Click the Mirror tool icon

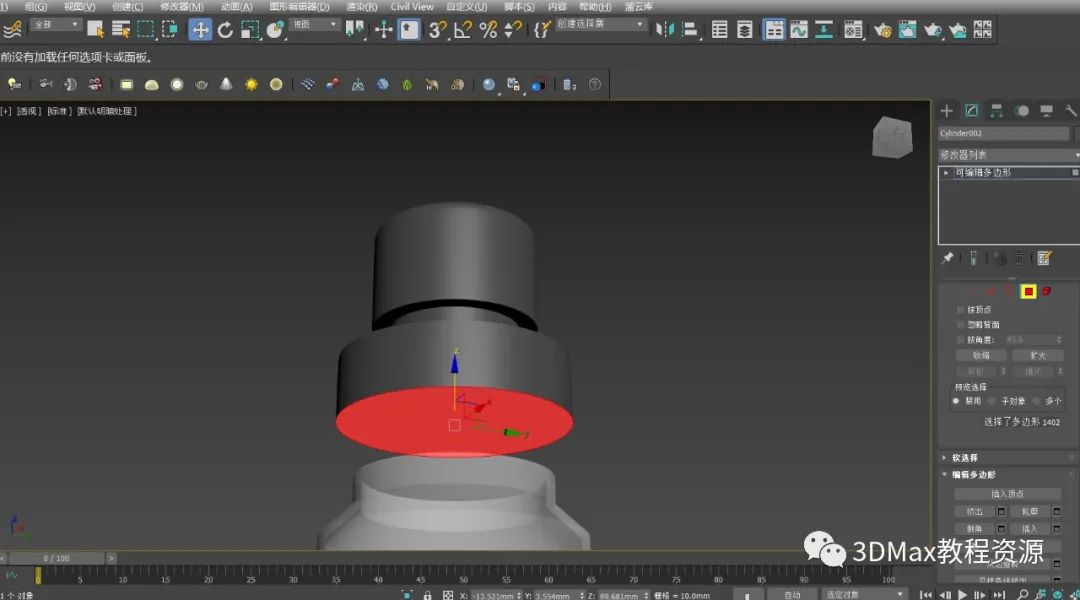666,30
